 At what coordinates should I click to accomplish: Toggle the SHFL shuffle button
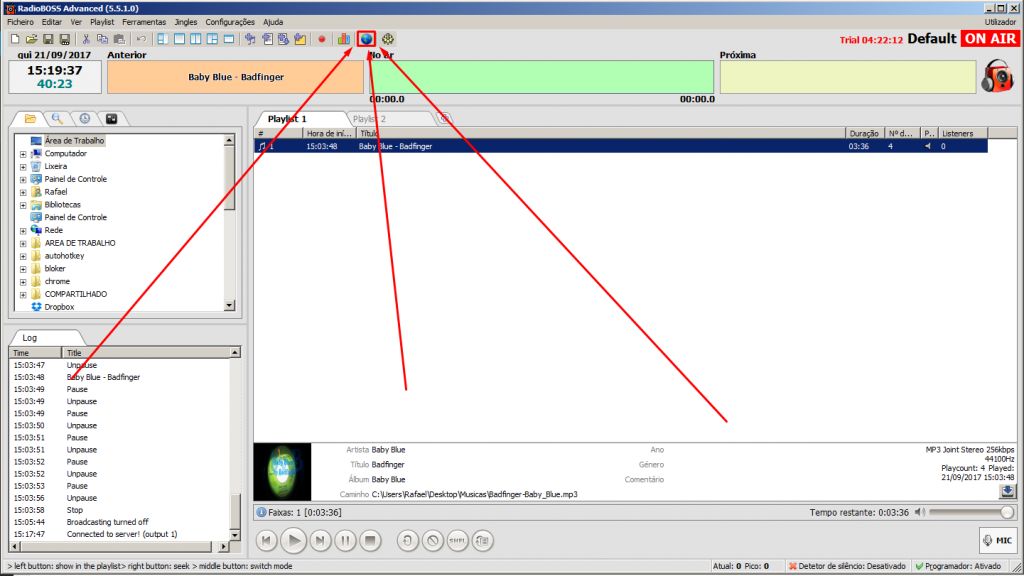pos(458,541)
